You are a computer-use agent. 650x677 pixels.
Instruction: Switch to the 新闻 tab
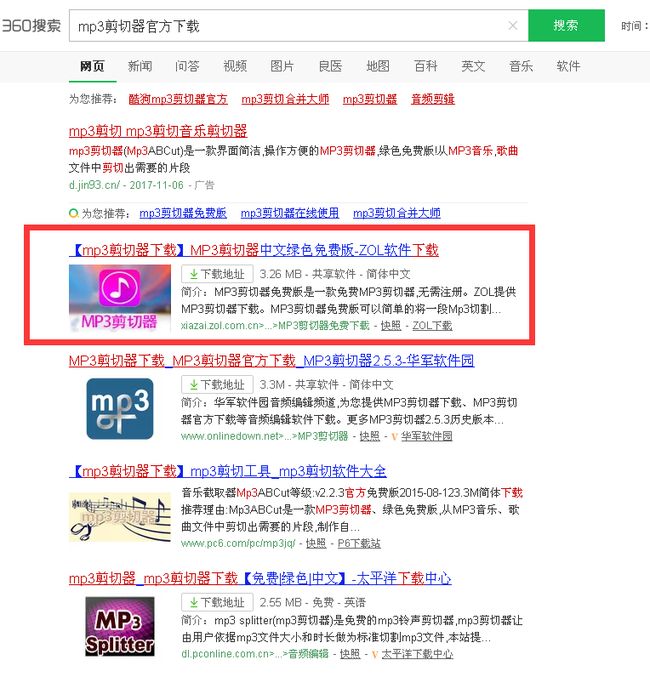click(140, 66)
